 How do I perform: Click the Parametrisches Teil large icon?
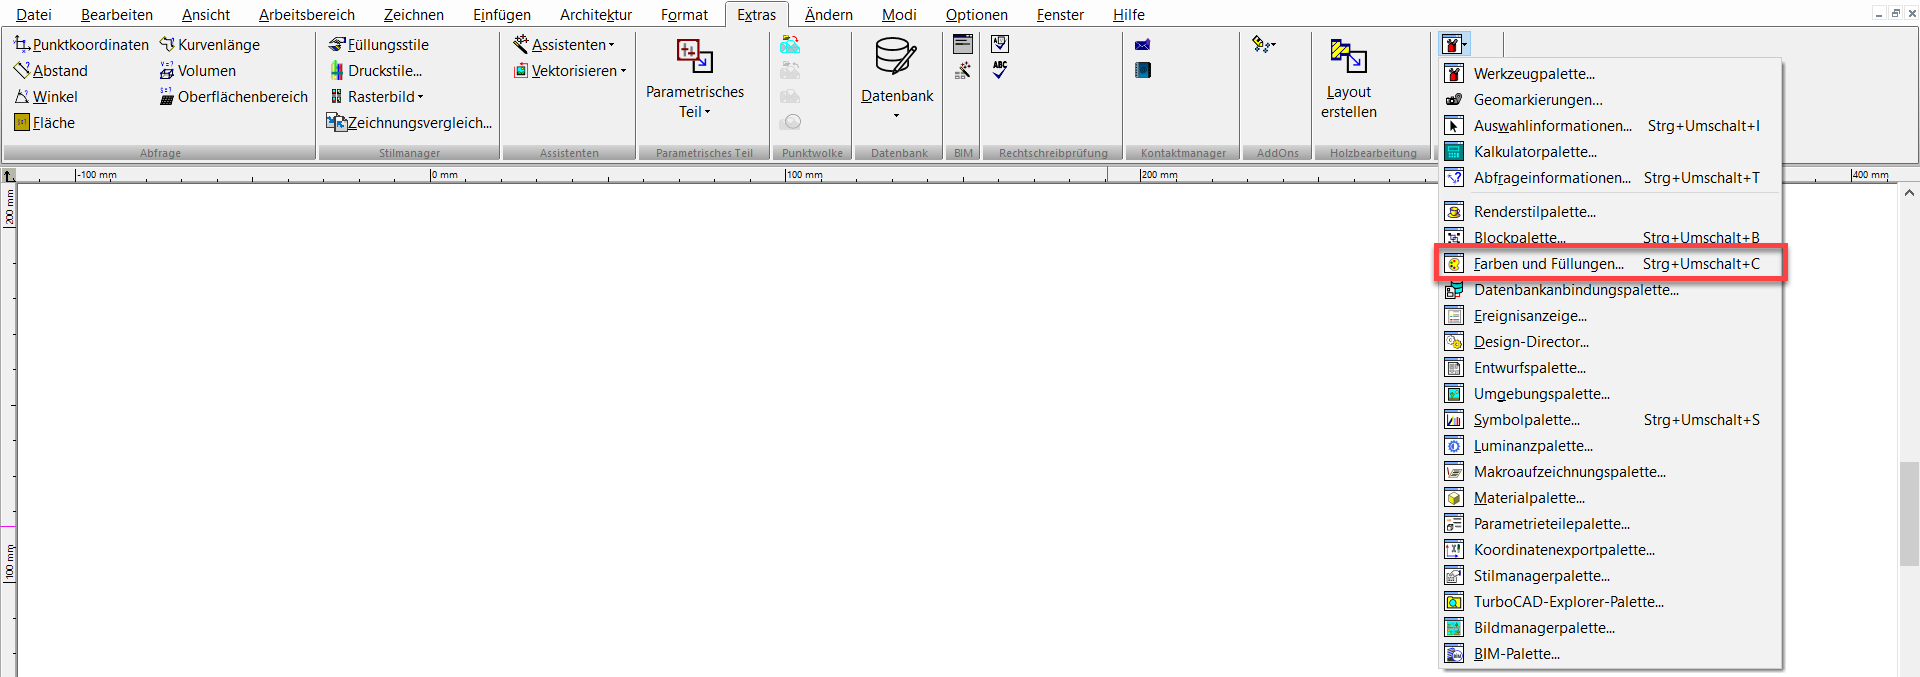pyautogui.click(x=694, y=57)
